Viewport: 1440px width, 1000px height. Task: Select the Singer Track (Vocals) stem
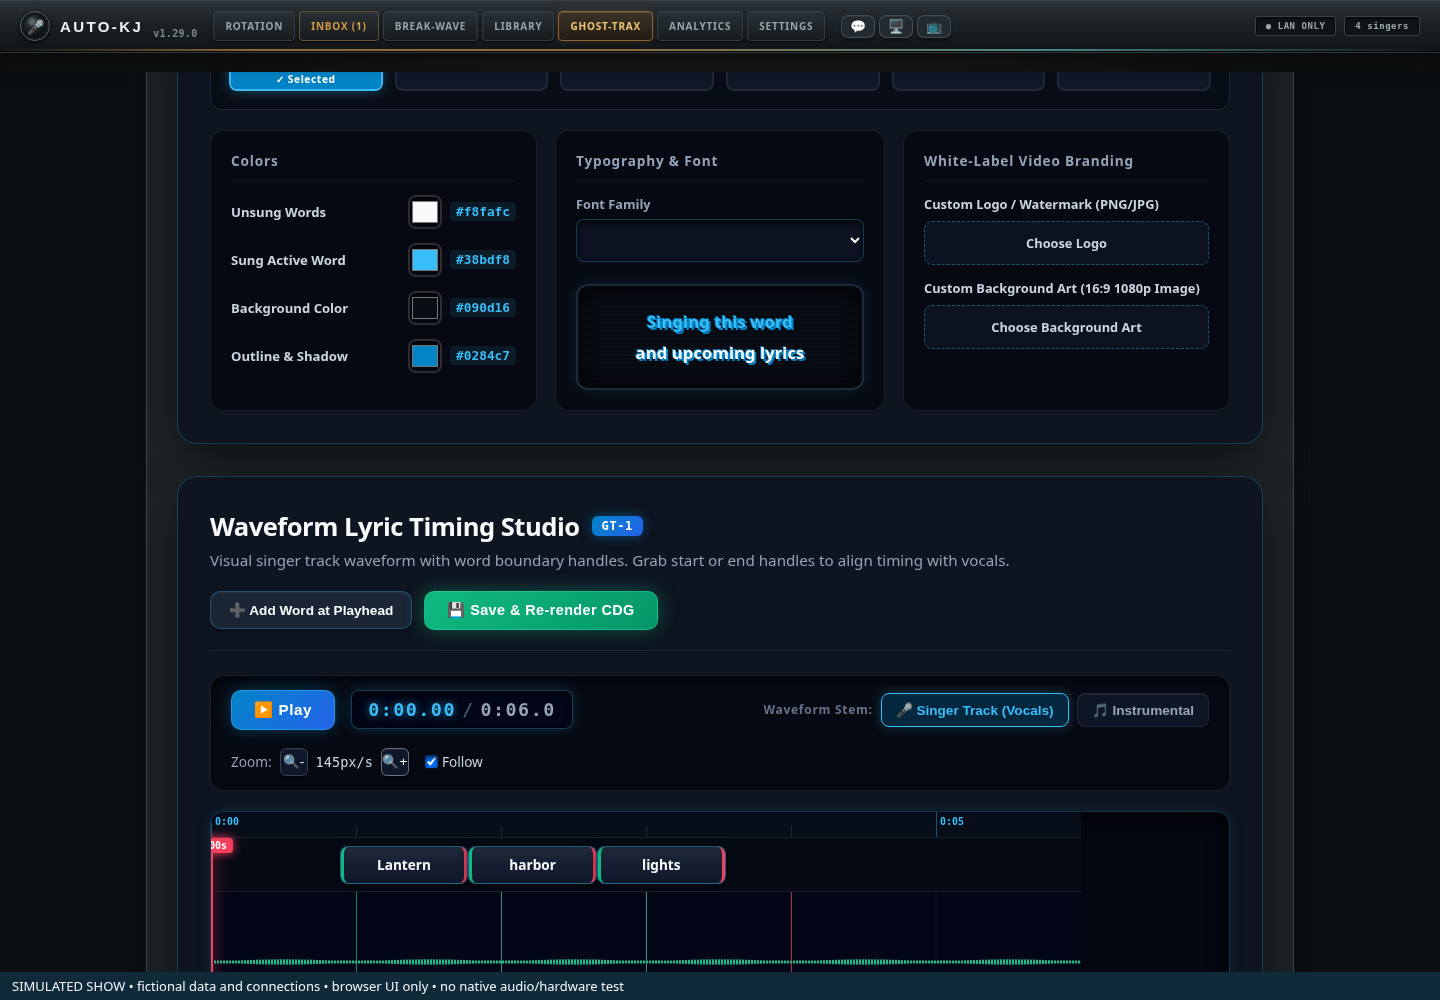(x=975, y=710)
